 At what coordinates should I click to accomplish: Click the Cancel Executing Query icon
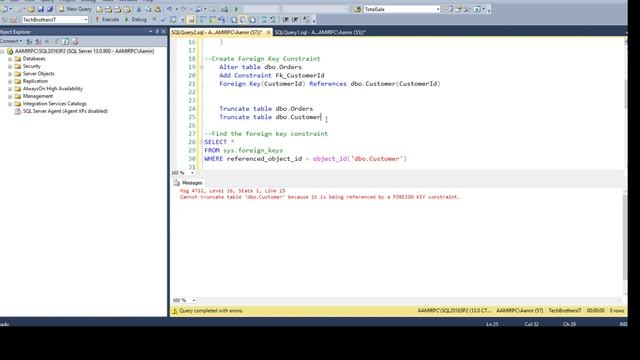154,19
